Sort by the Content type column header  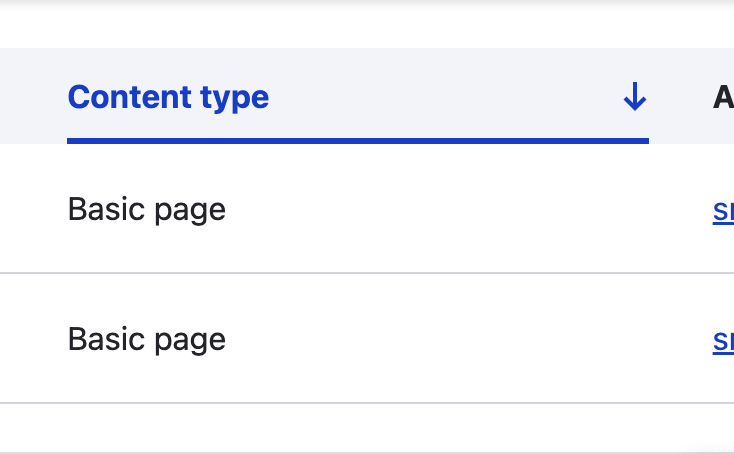pyautogui.click(x=169, y=97)
